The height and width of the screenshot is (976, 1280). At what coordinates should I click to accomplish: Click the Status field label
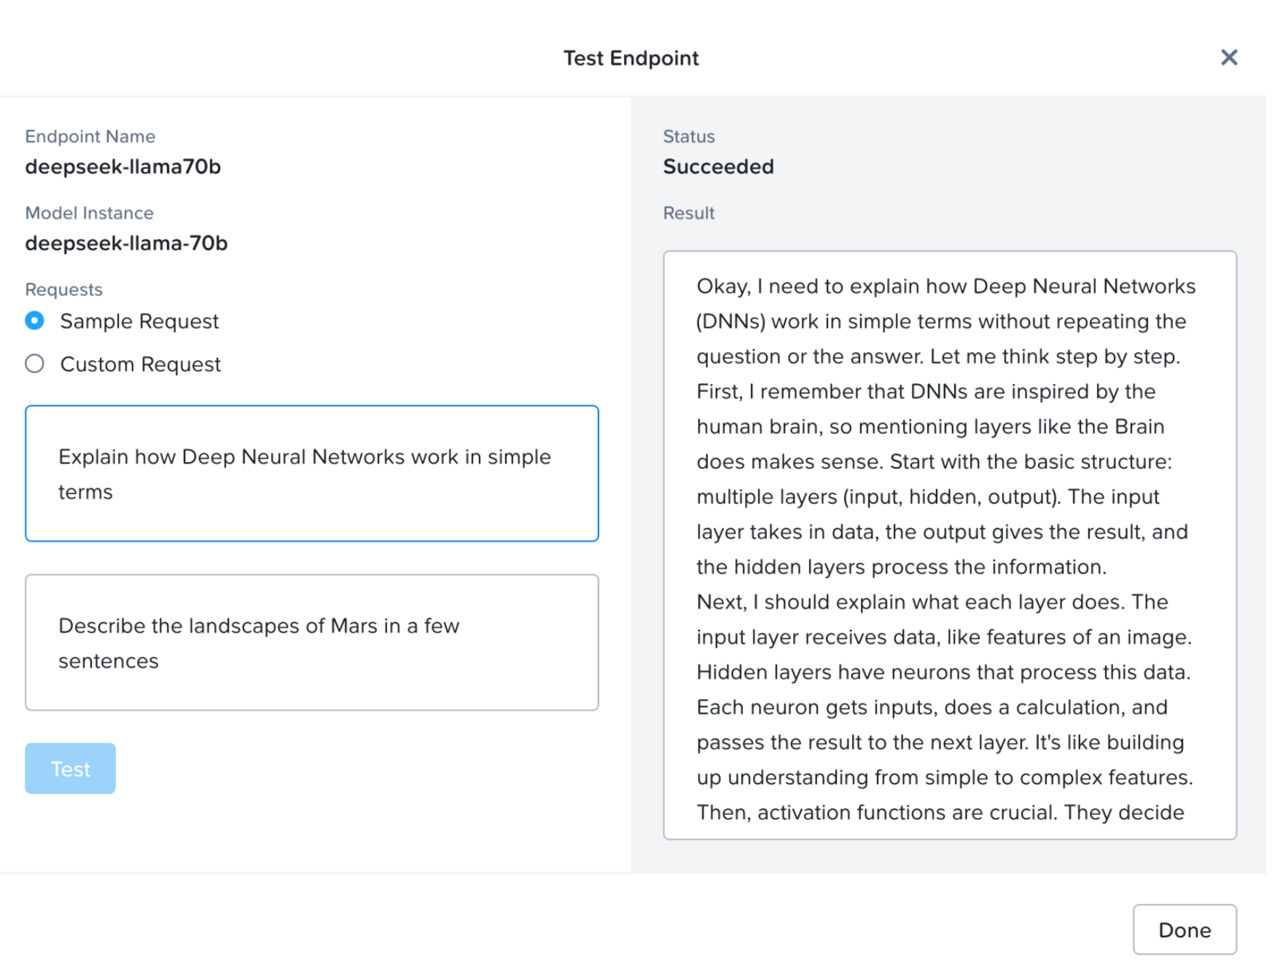pyautogui.click(x=689, y=136)
